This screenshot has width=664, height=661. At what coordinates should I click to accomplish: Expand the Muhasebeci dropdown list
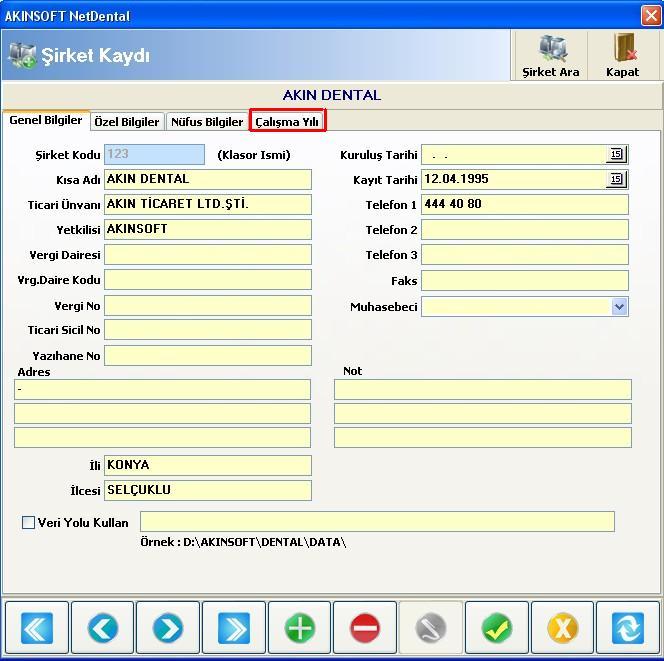[620, 307]
